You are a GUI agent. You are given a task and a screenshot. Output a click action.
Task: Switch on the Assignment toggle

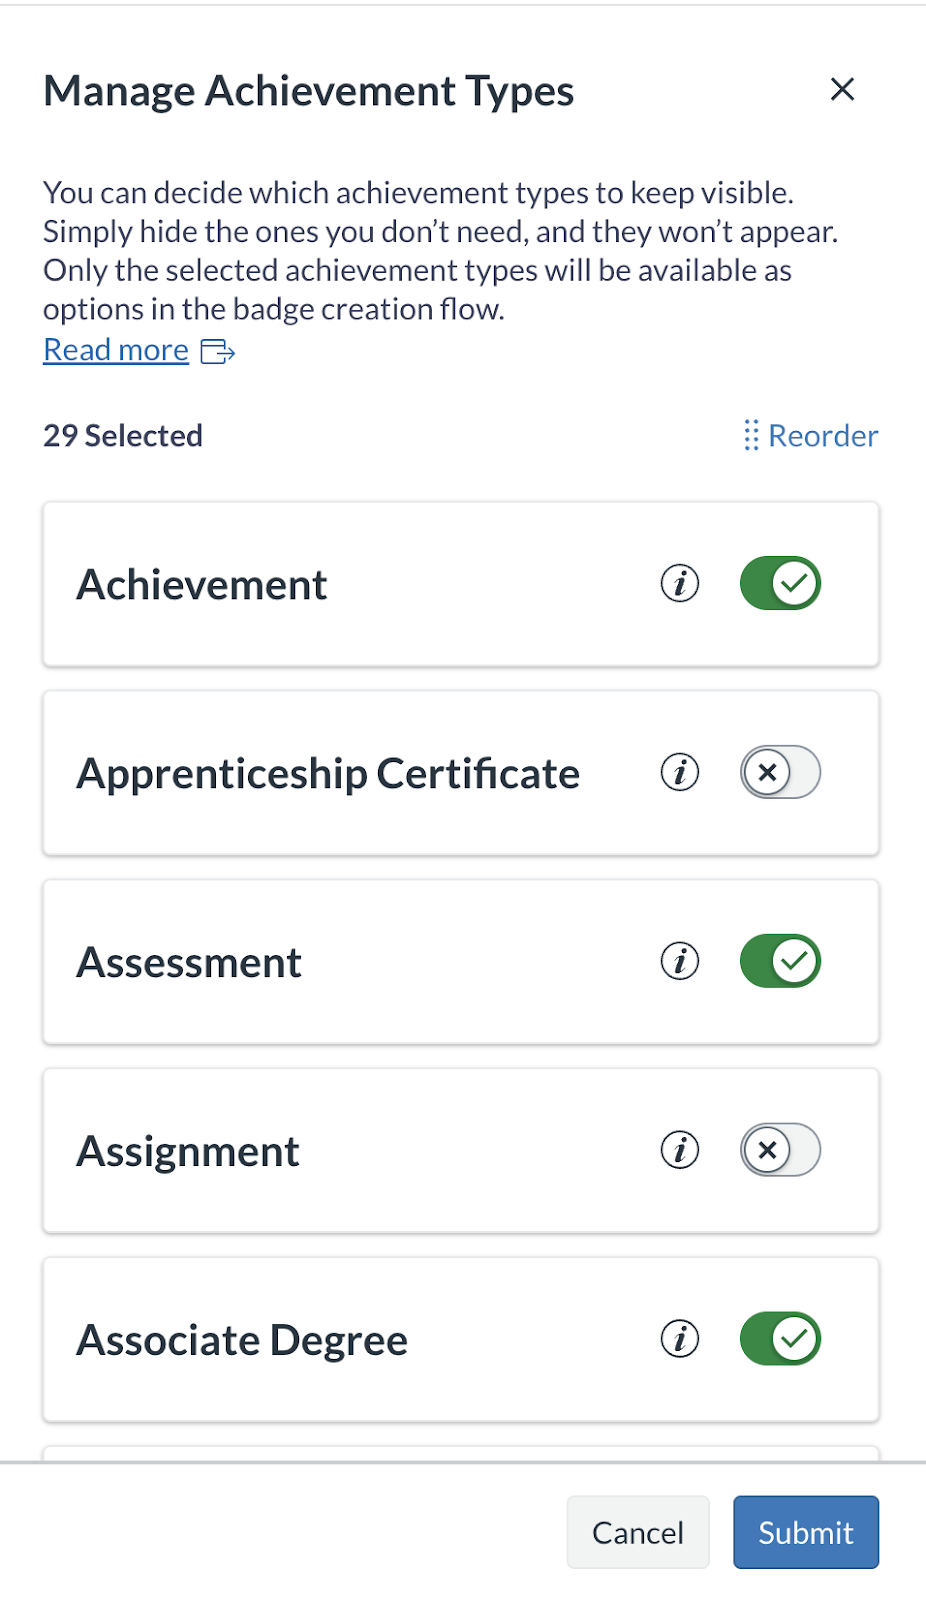[x=780, y=1150]
